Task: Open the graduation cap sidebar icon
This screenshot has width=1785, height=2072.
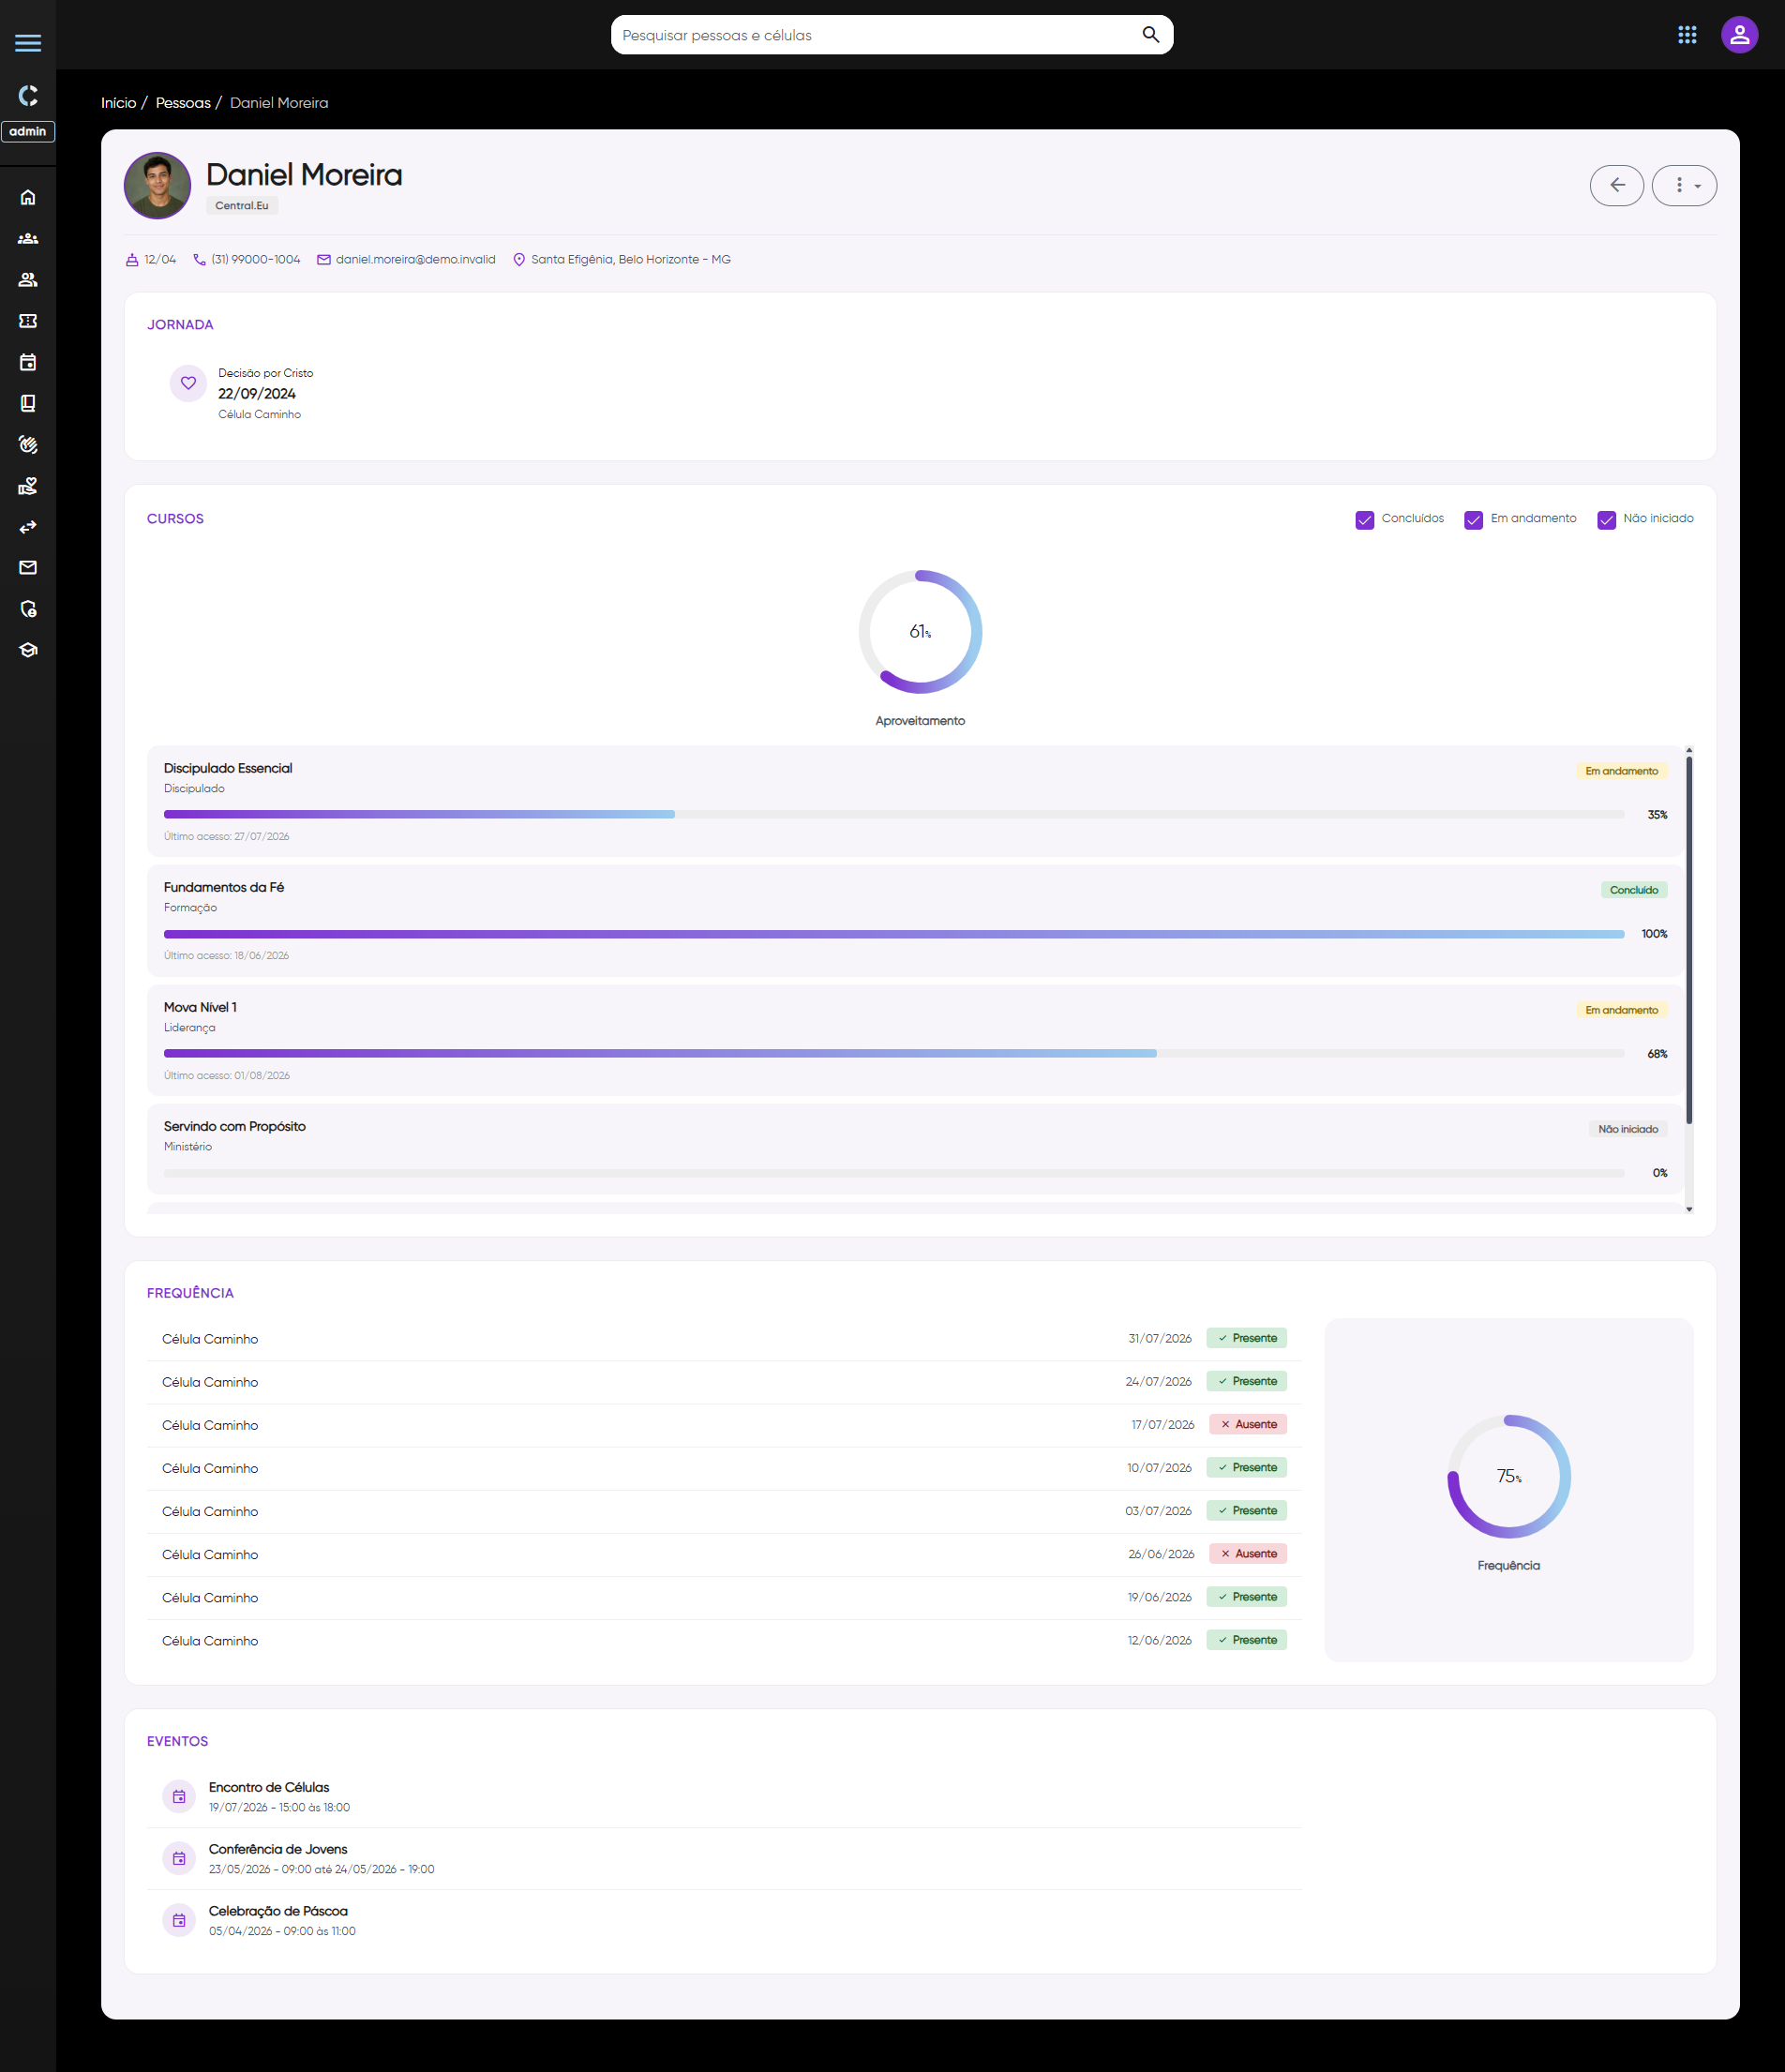Action: 28,649
